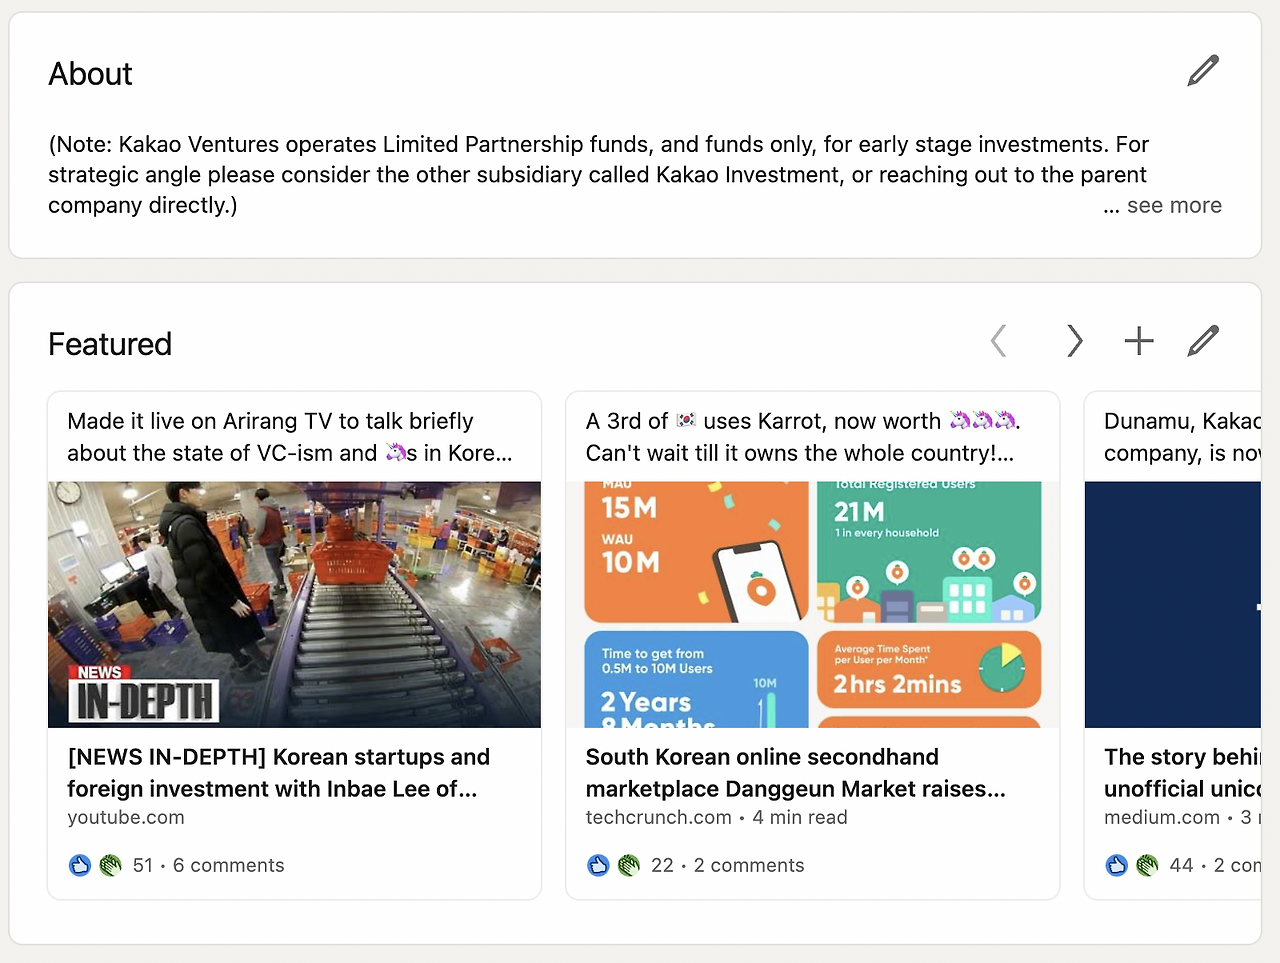
Task: Click like reaction icon on Arirang TV post
Action: coord(80,865)
